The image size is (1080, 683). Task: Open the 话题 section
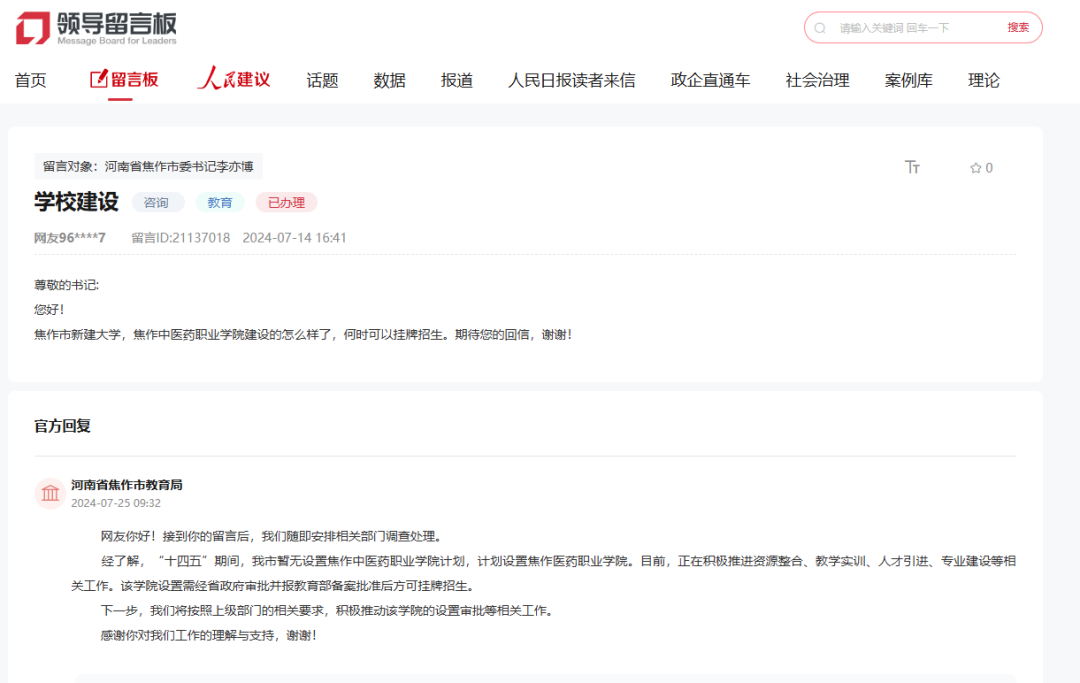click(x=321, y=80)
